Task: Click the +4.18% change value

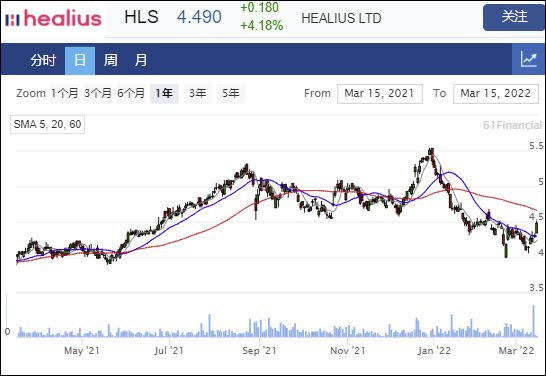Action: point(262,25)
